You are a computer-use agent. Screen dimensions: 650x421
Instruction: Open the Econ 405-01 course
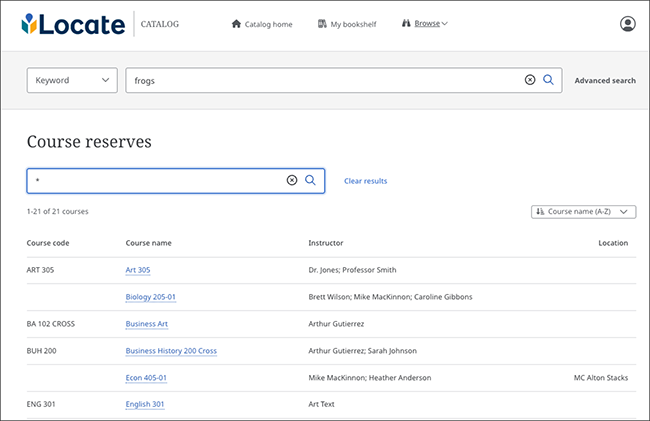click(x=146, y=377)
